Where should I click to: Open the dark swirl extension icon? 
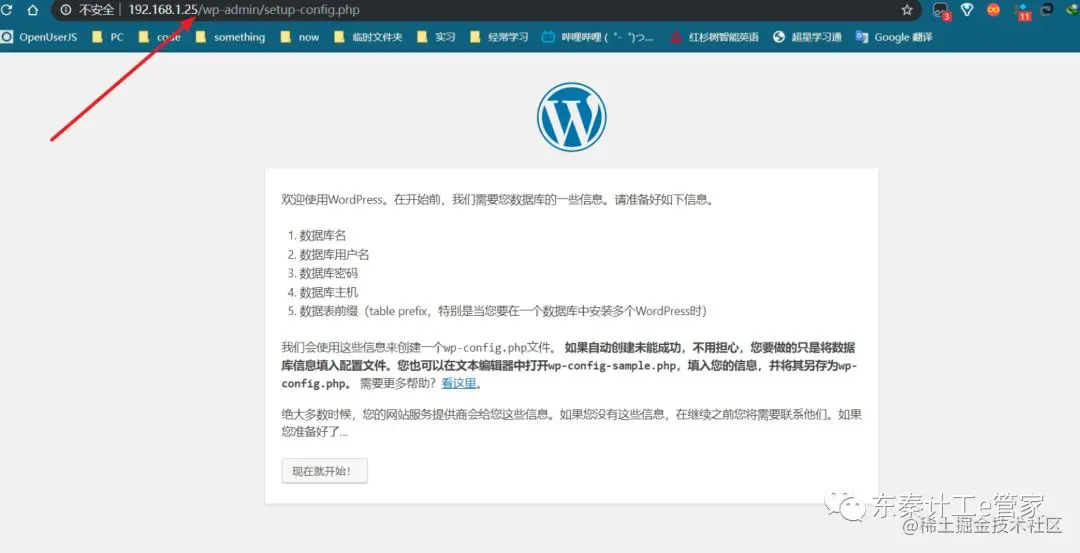point(1047,10)
